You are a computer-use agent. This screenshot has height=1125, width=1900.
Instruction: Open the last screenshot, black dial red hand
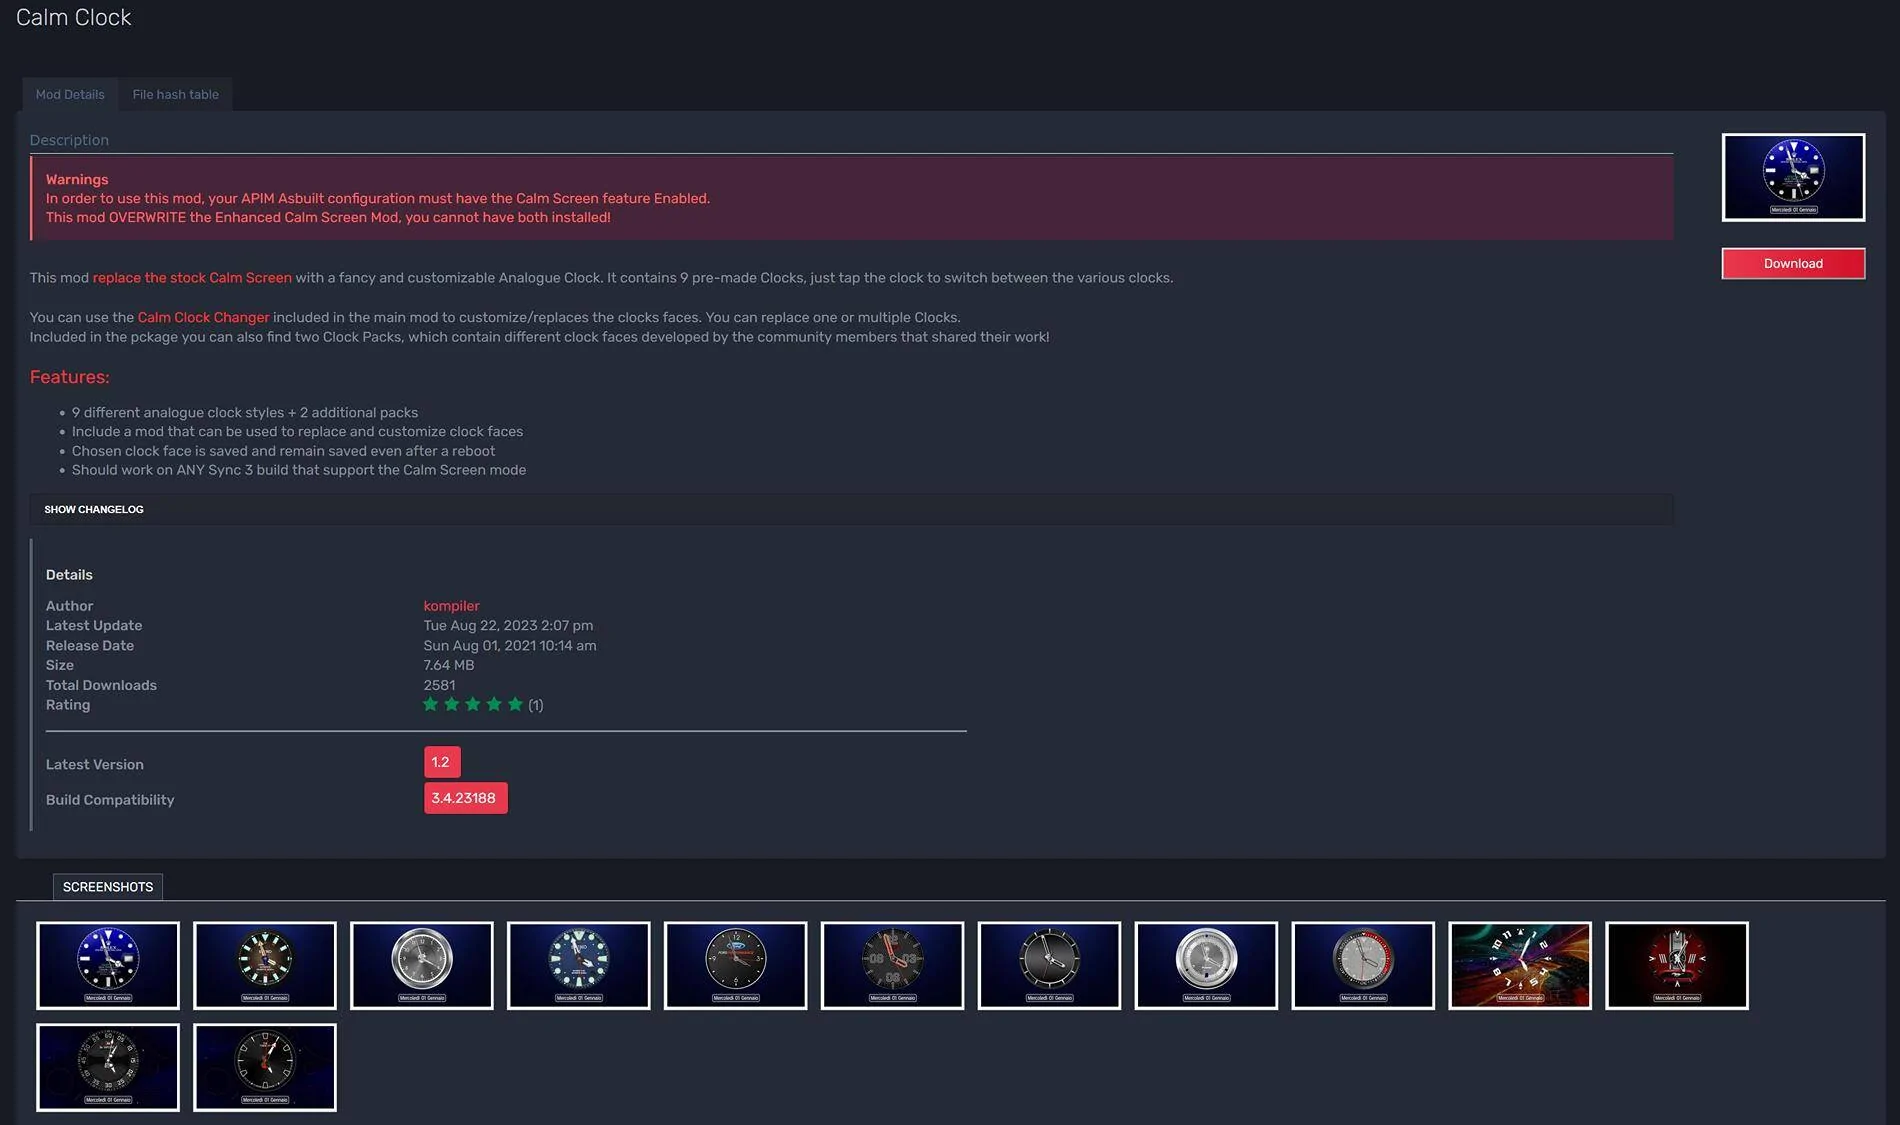pyautogui.click(x=265, y=1067)
